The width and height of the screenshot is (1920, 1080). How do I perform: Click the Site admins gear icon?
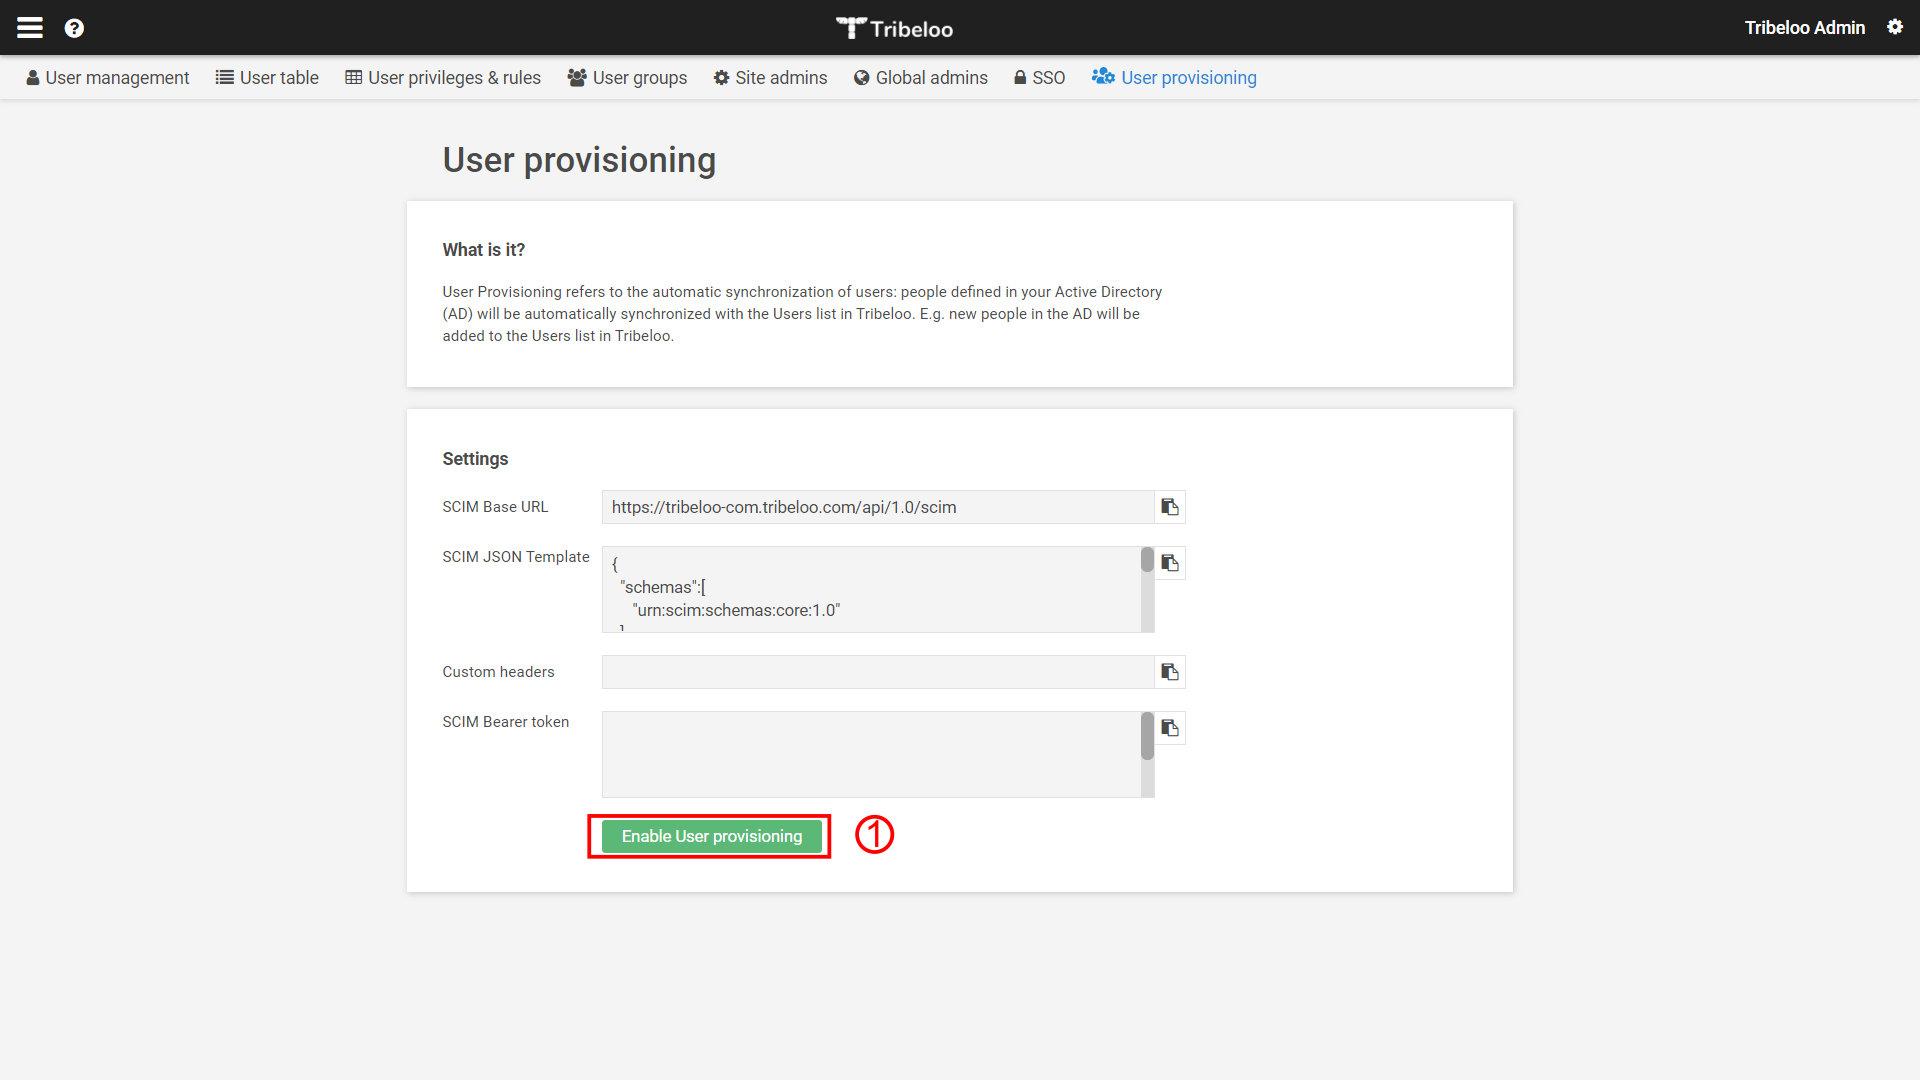[x=721, y=76]
